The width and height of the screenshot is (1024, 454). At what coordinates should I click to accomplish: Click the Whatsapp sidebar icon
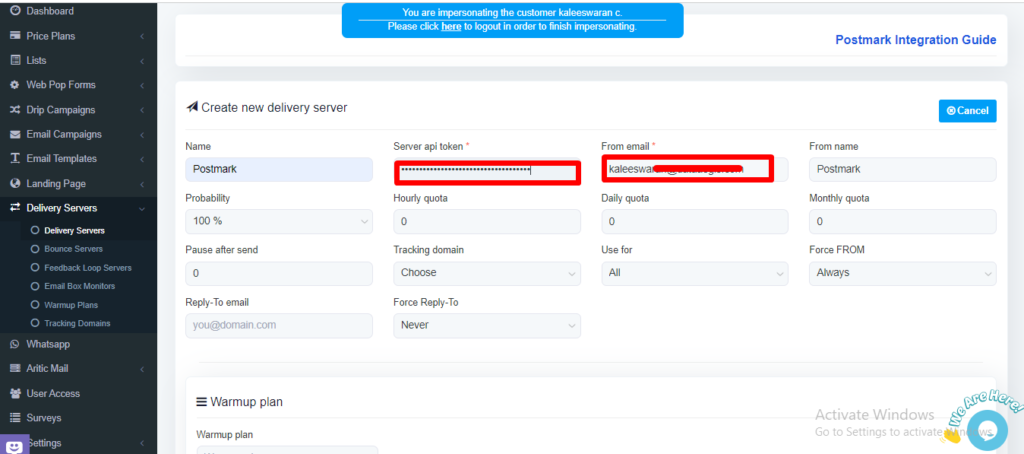[15, 344]
